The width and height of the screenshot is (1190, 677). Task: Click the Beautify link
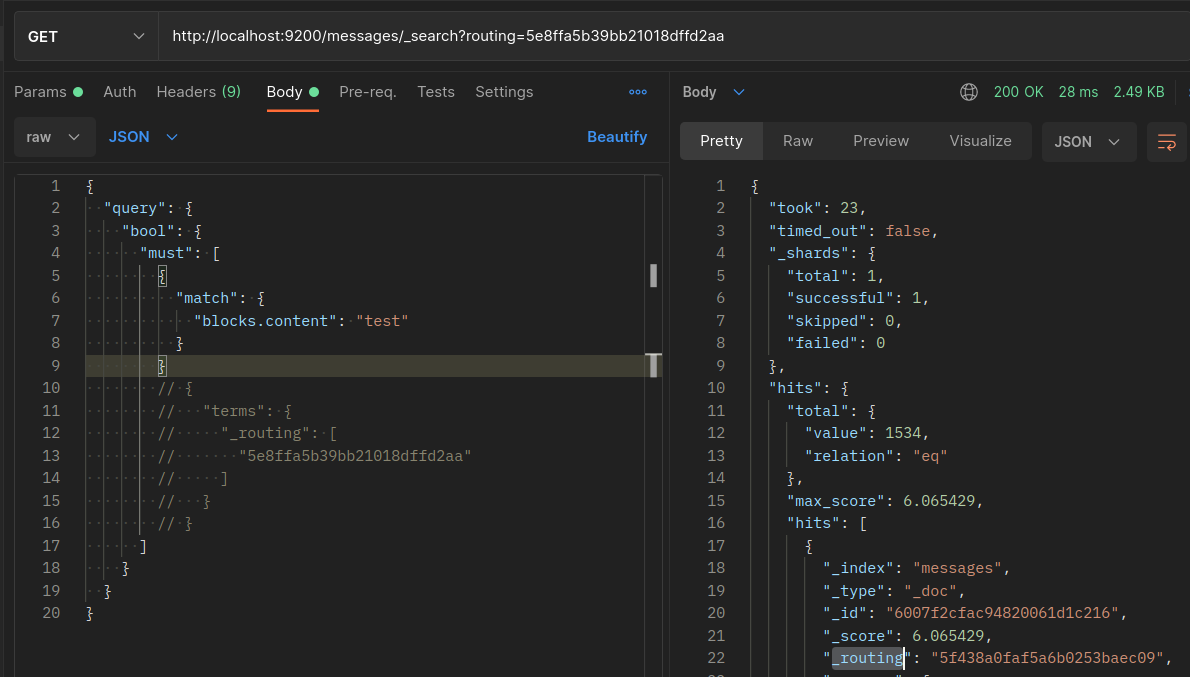[x=617, y=137]
